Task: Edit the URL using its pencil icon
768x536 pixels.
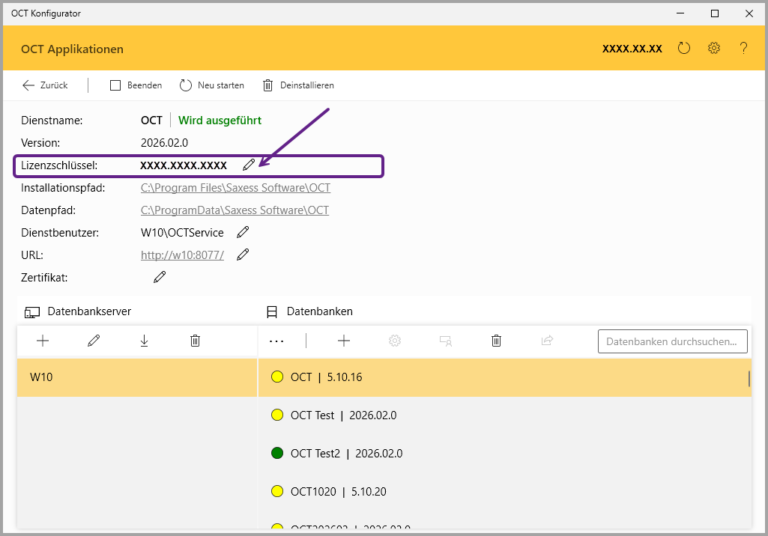Action: 242,255
